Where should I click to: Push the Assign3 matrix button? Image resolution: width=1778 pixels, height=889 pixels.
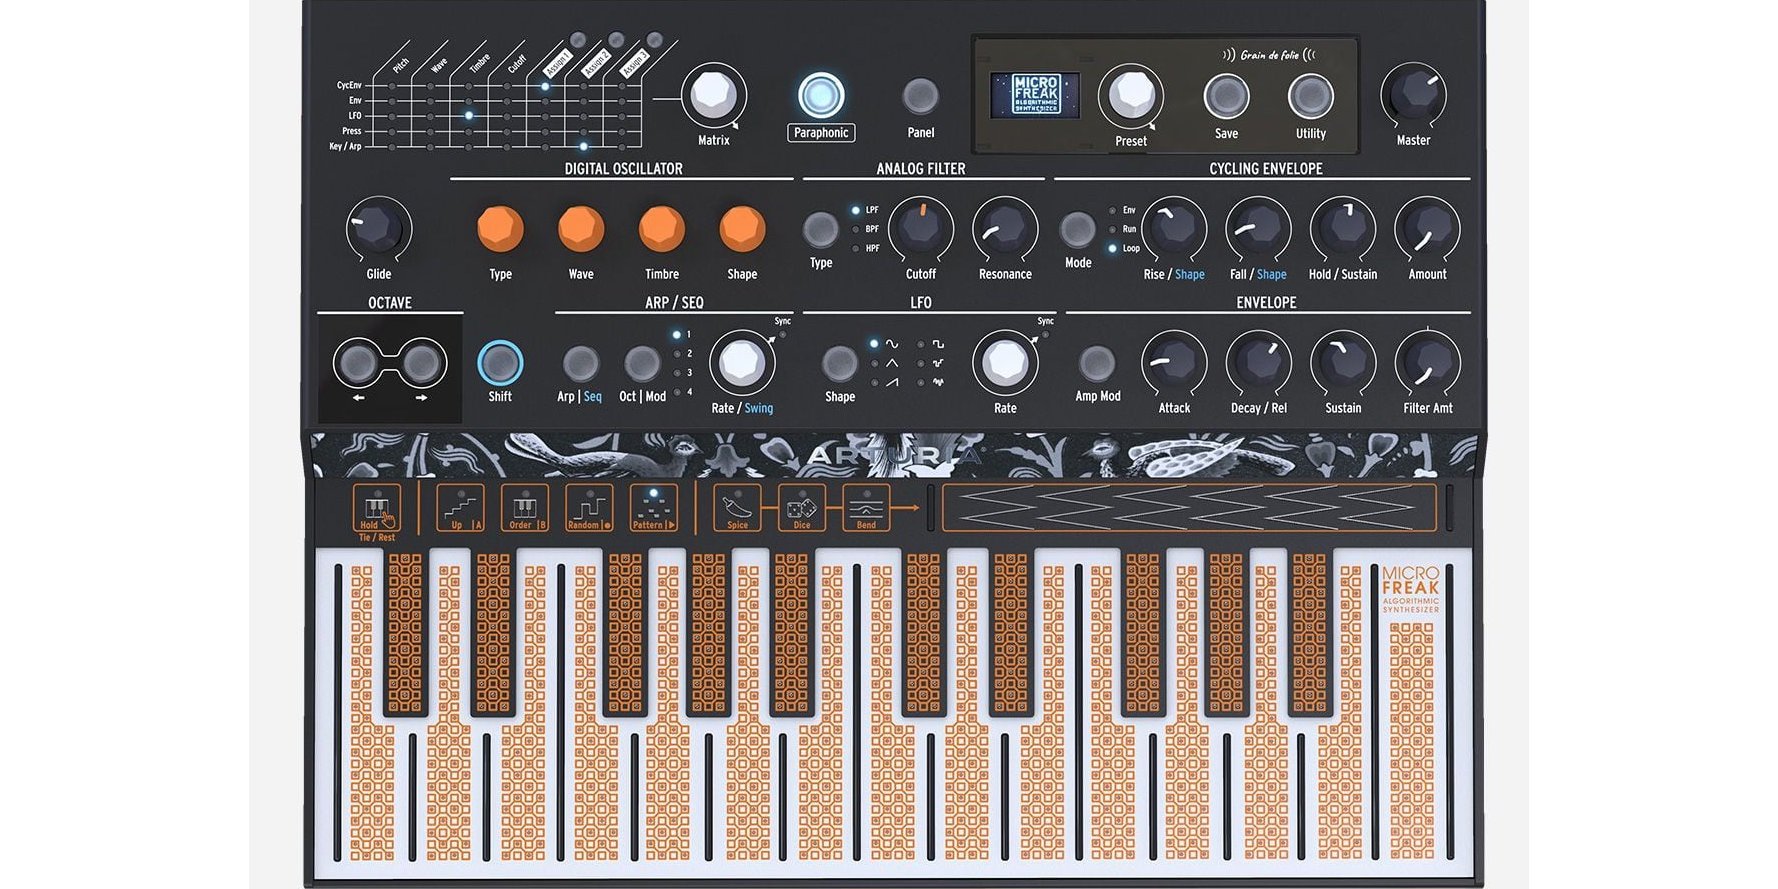tap(654, 40)
